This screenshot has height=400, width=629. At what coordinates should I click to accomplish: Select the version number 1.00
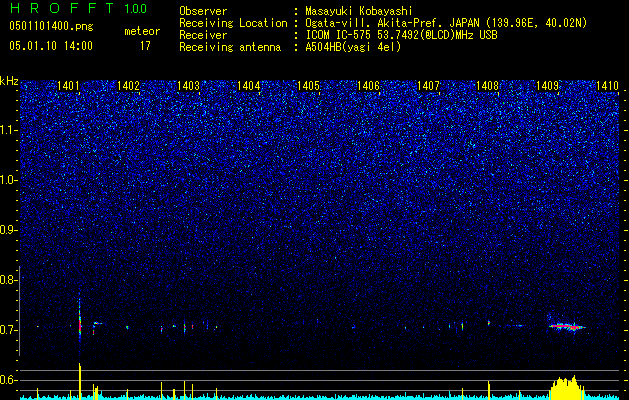click(x=135, y=9)
